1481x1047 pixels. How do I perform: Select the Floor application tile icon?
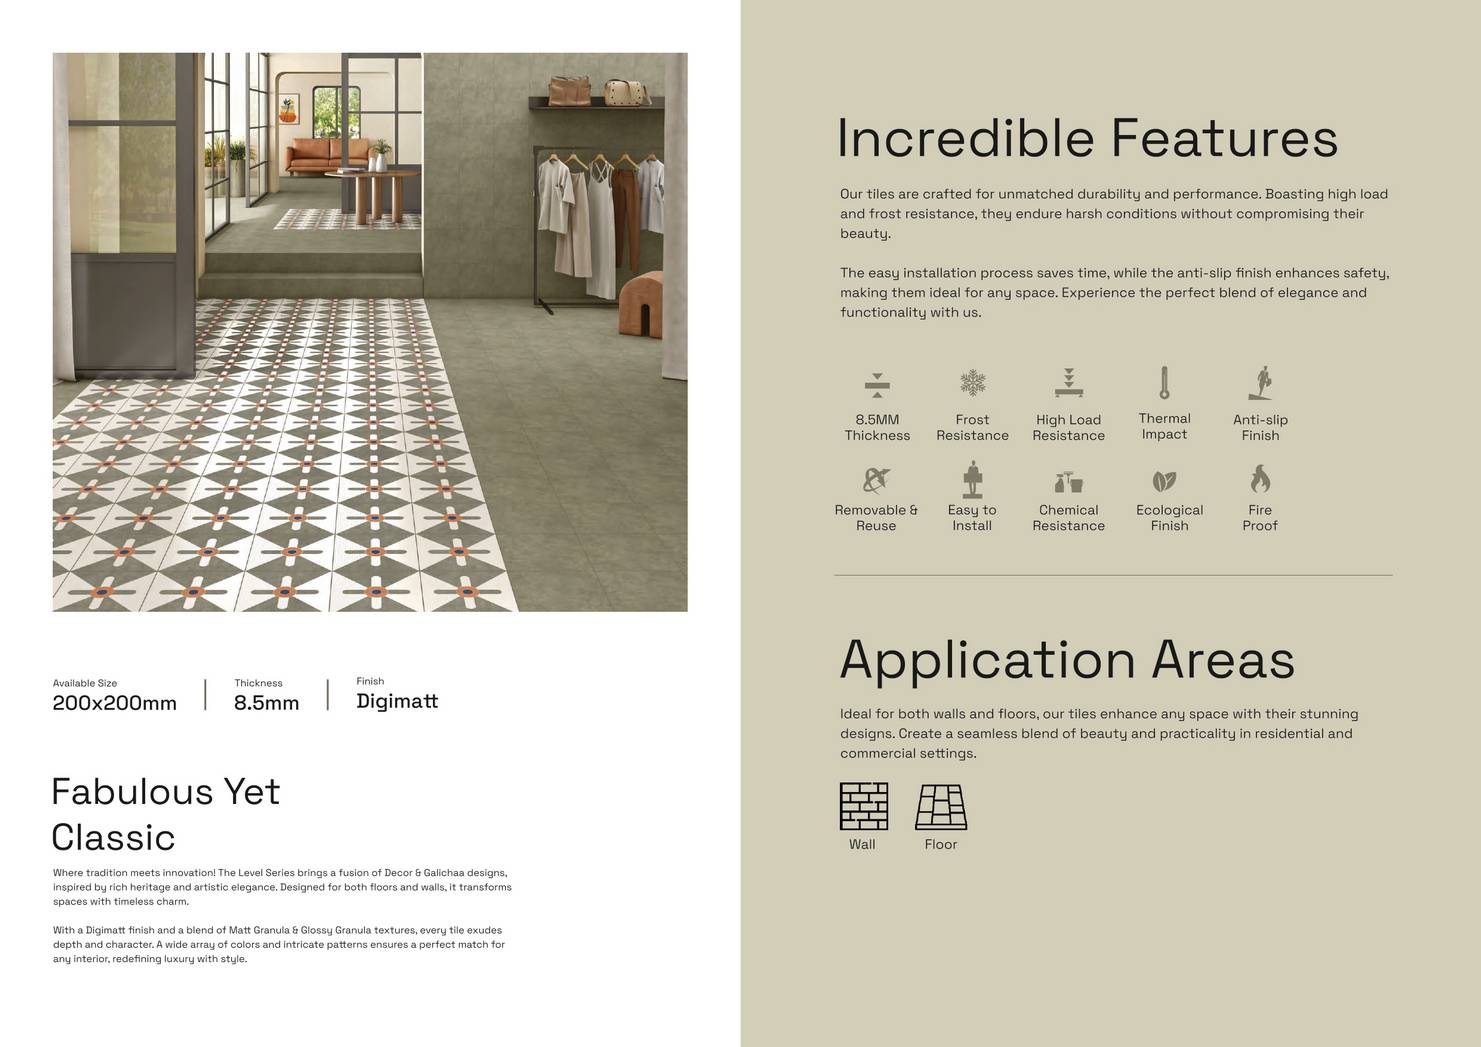940,806
